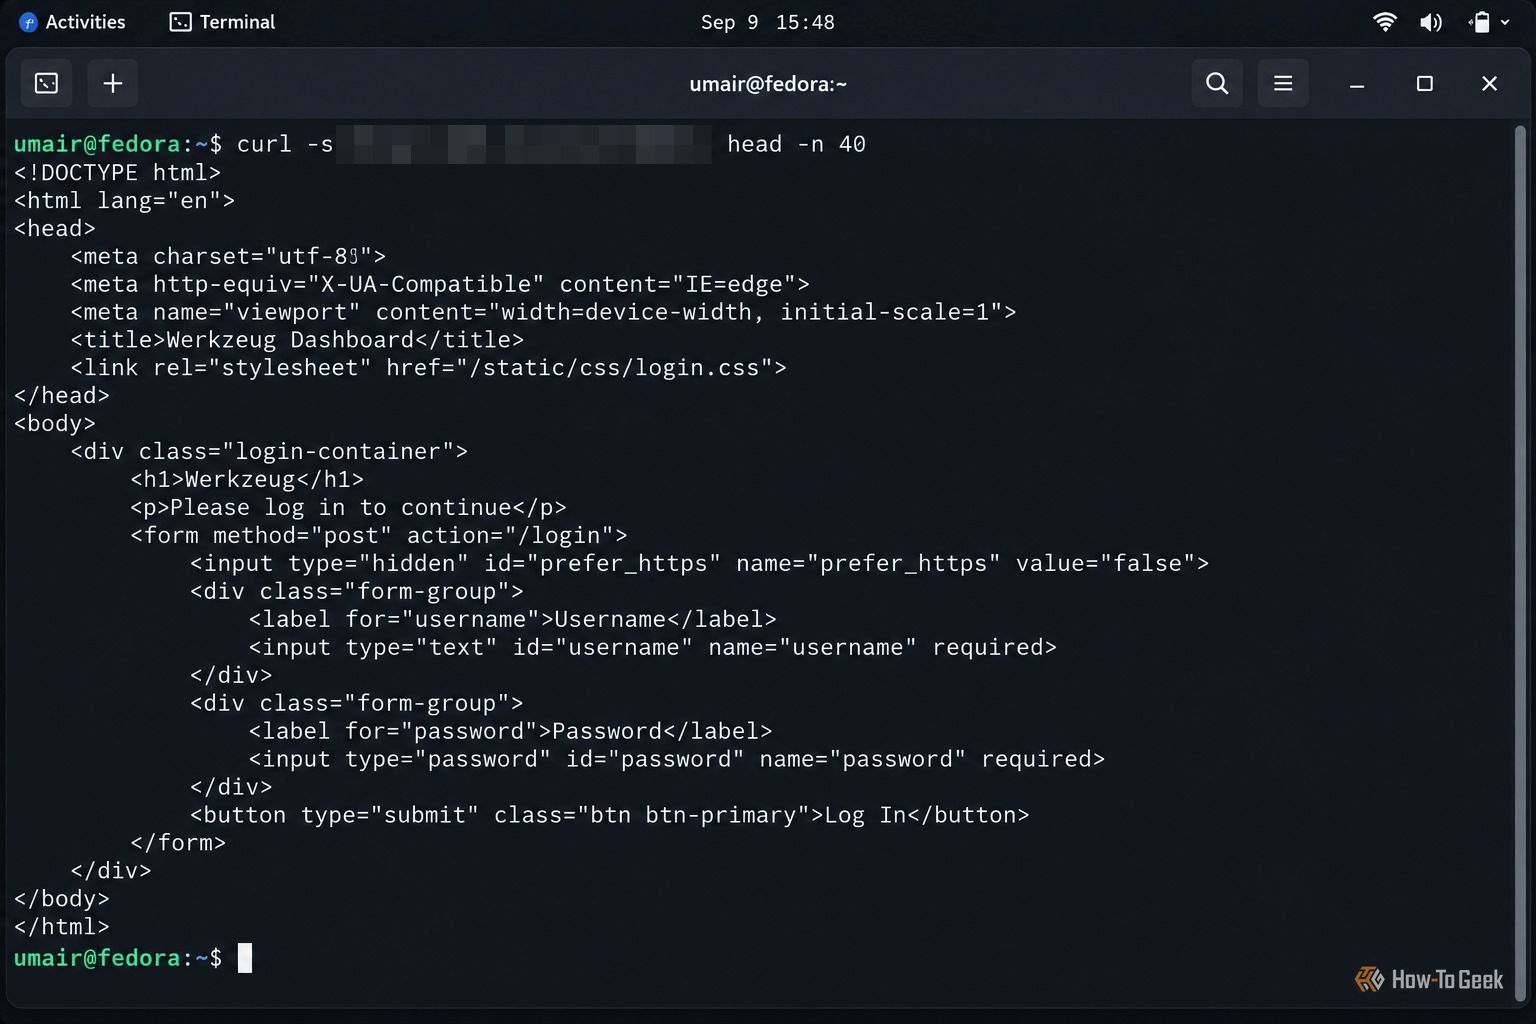Click the window title umair@fedora:~
Viewport: 1536px width, 1024px height.
pyautogui.click(x=768, y=84)
